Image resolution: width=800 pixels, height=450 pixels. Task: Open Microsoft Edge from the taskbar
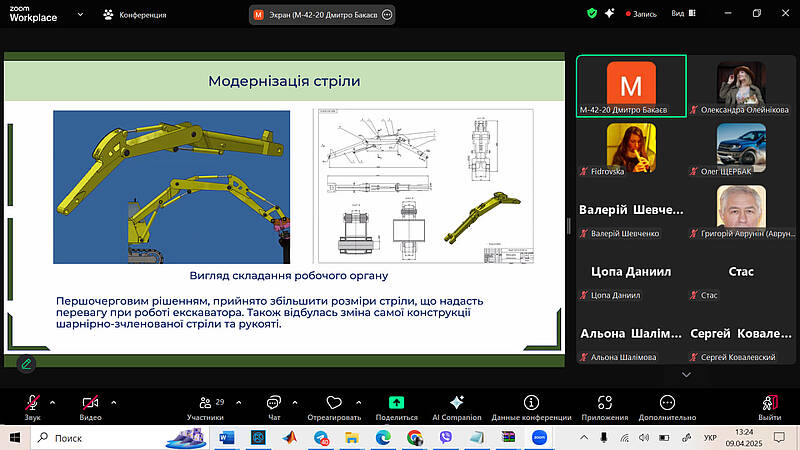pyautogui.click(x=383, y=438)
